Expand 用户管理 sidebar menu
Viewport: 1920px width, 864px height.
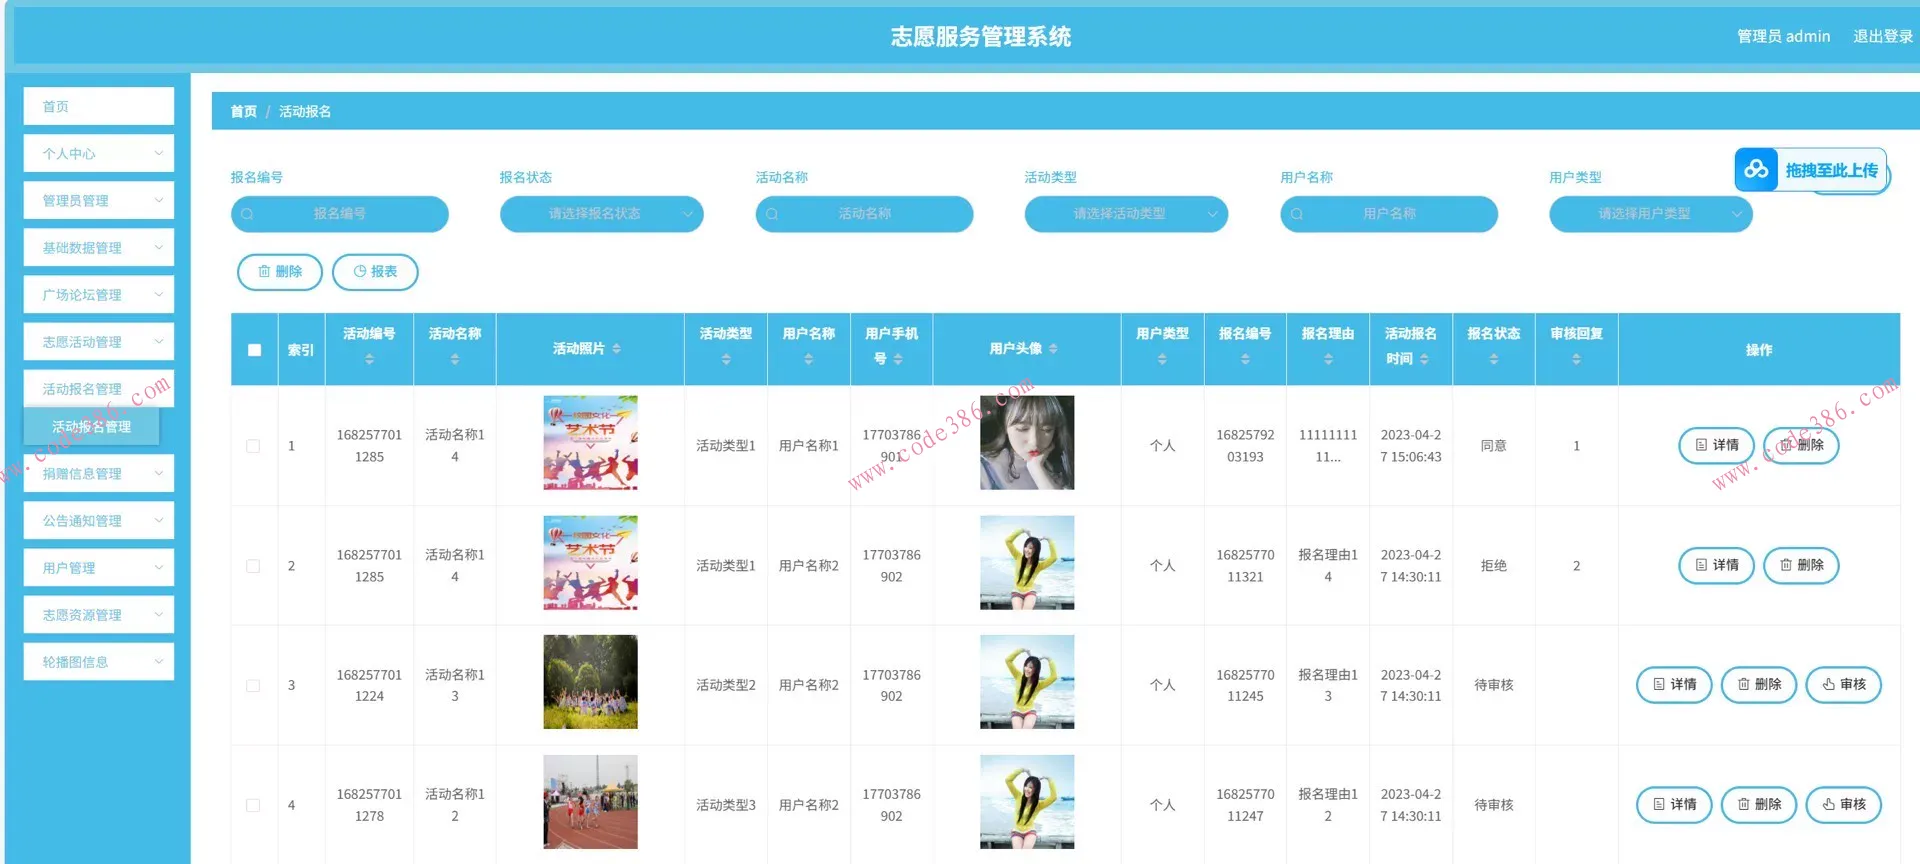click(99, 567)
